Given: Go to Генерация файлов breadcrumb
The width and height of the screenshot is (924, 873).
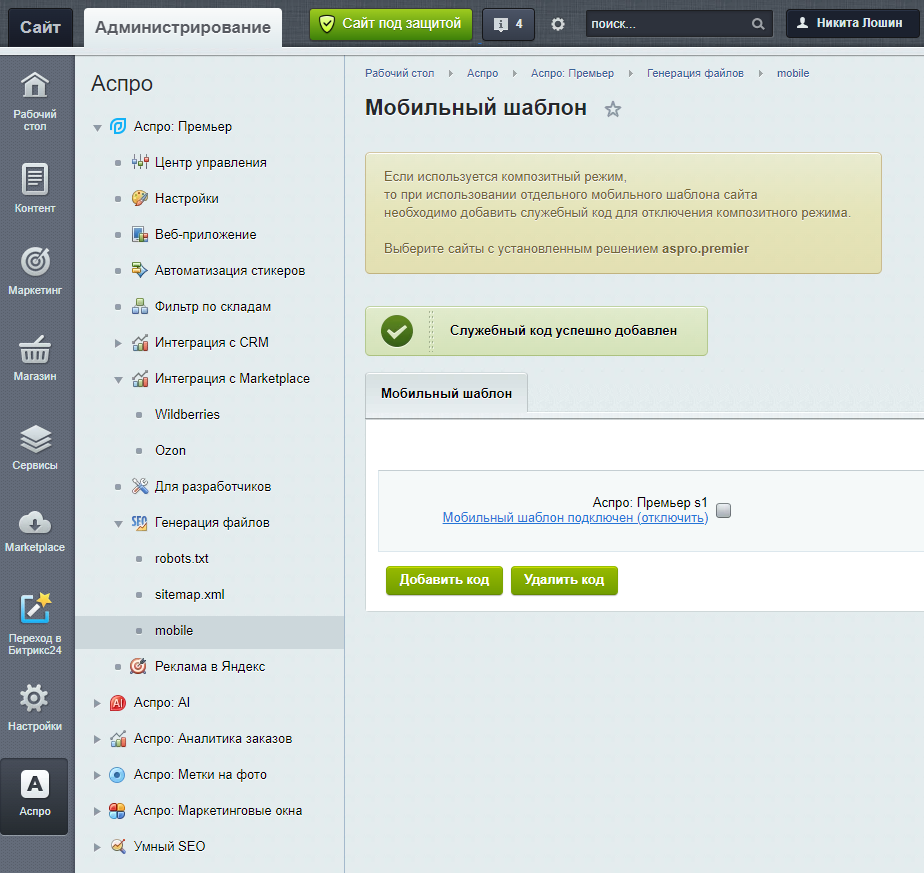Looking at the screenshot, I should tap(695, 73).
